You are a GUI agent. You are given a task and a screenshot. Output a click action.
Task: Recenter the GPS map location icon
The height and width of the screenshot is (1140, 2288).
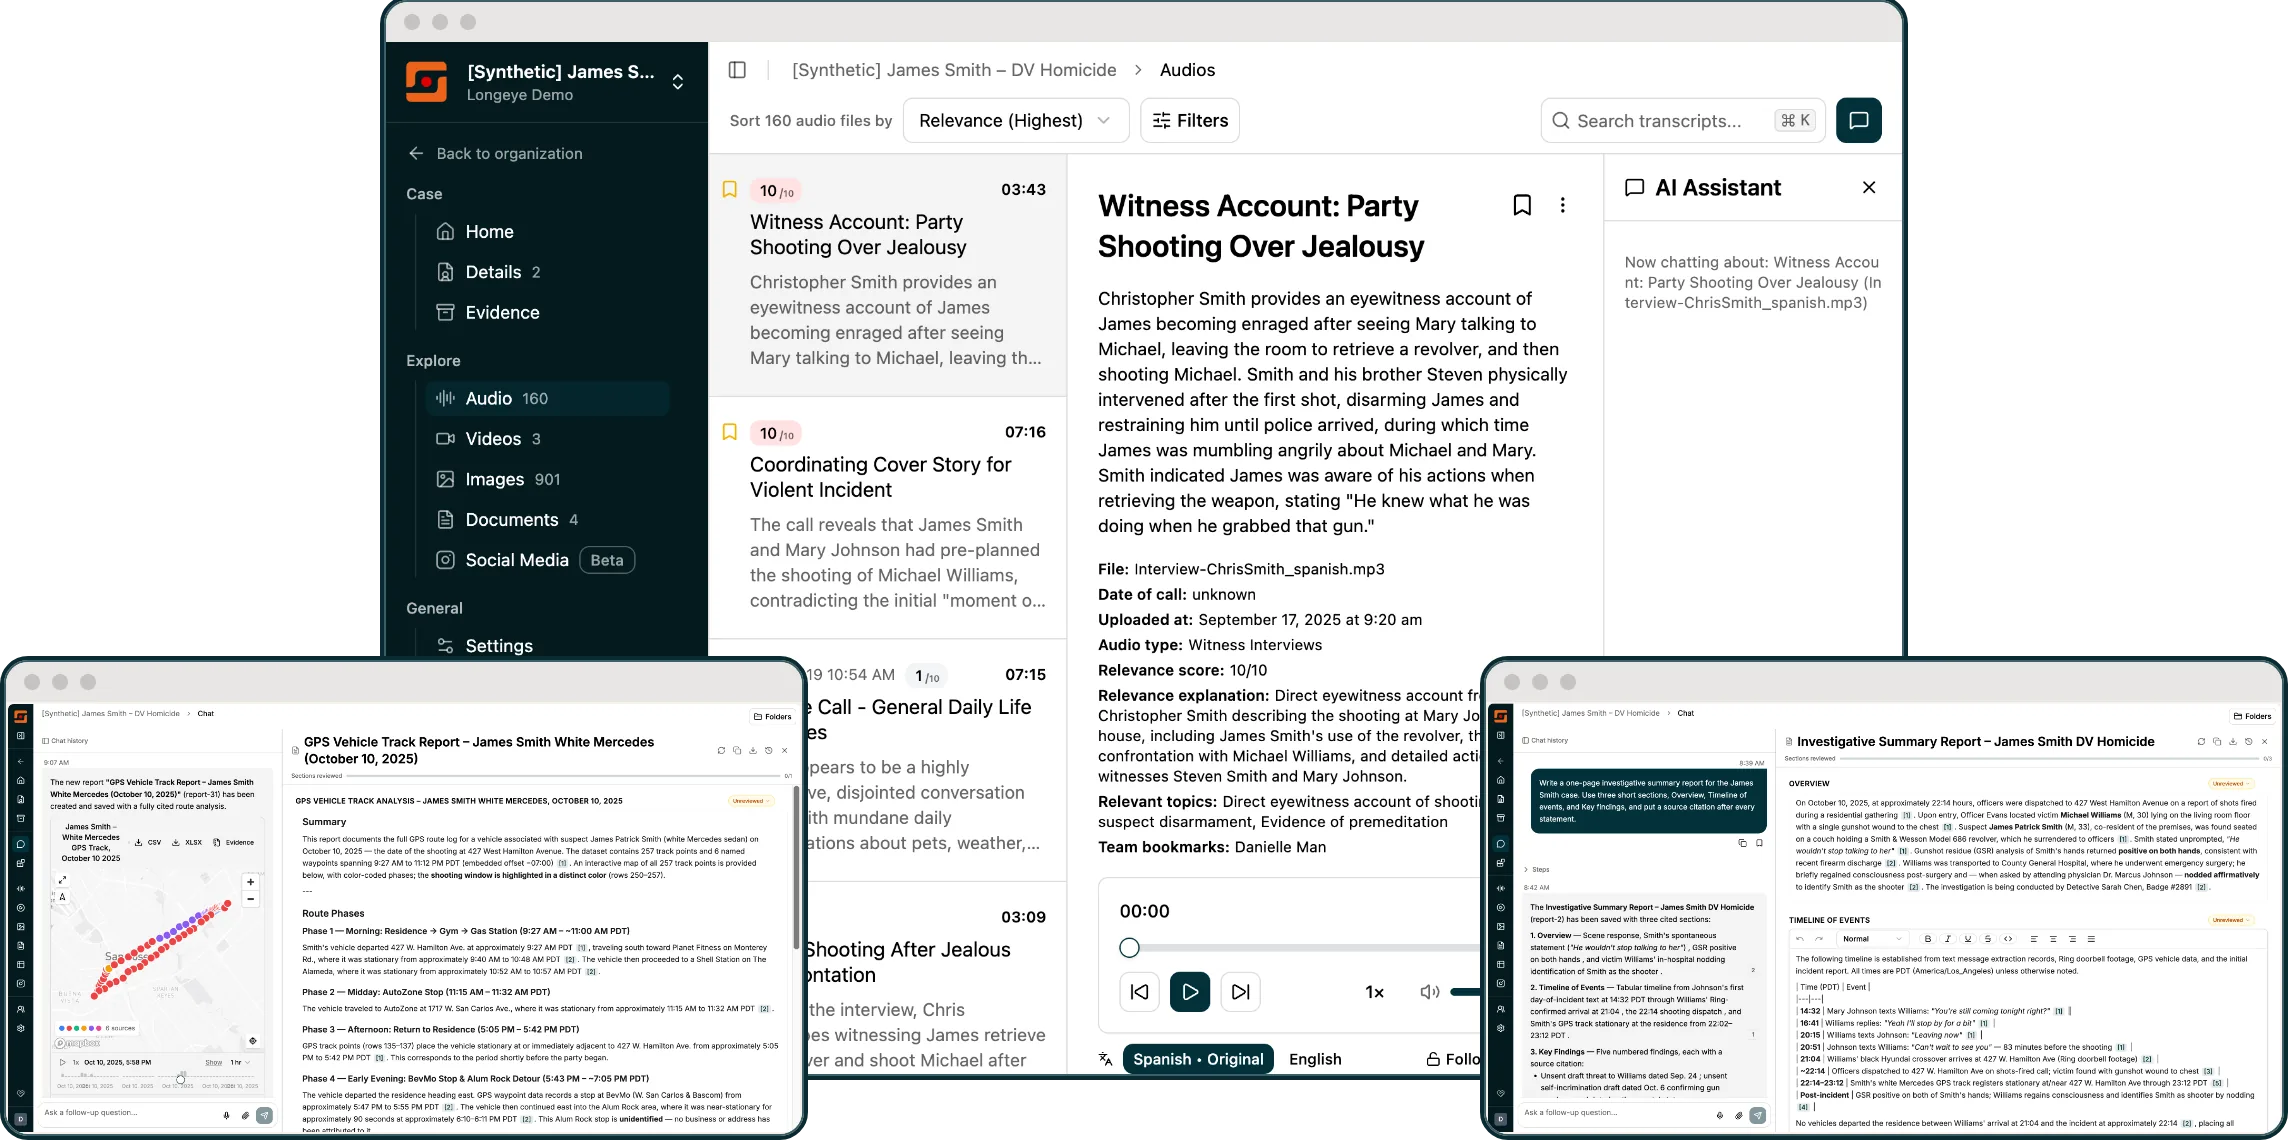coord(253,1041)
